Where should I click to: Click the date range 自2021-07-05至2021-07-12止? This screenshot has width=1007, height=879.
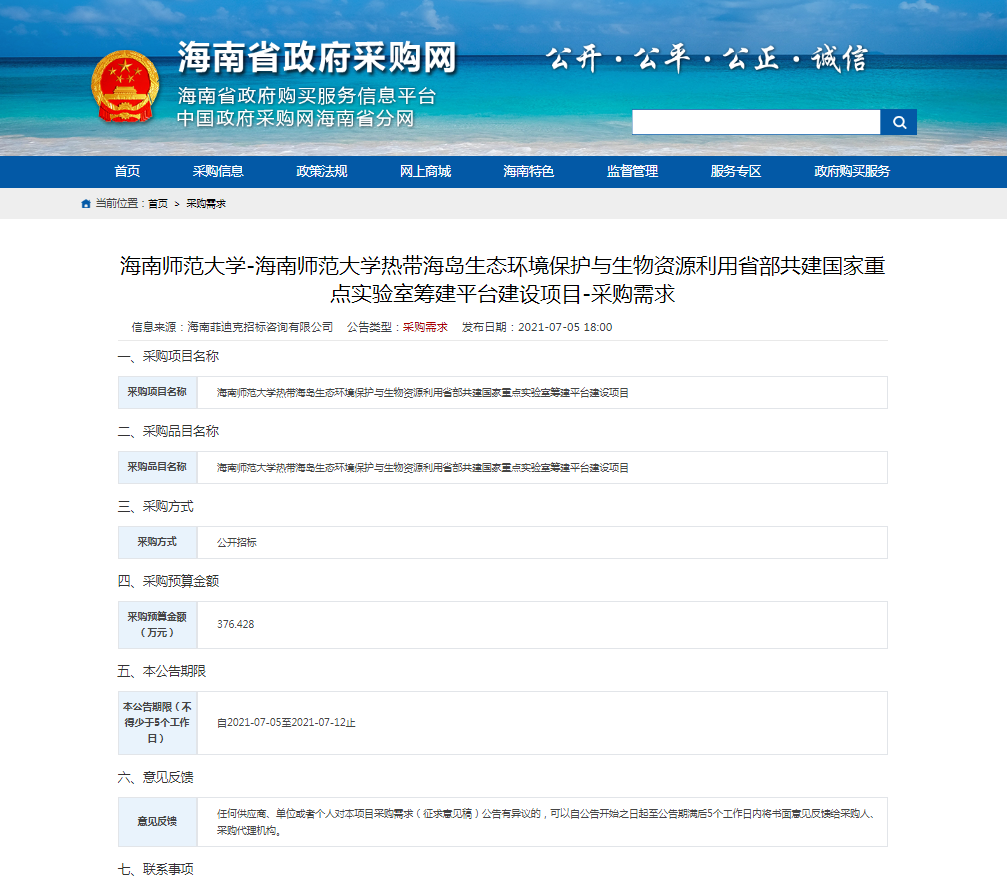pos(286,722)
